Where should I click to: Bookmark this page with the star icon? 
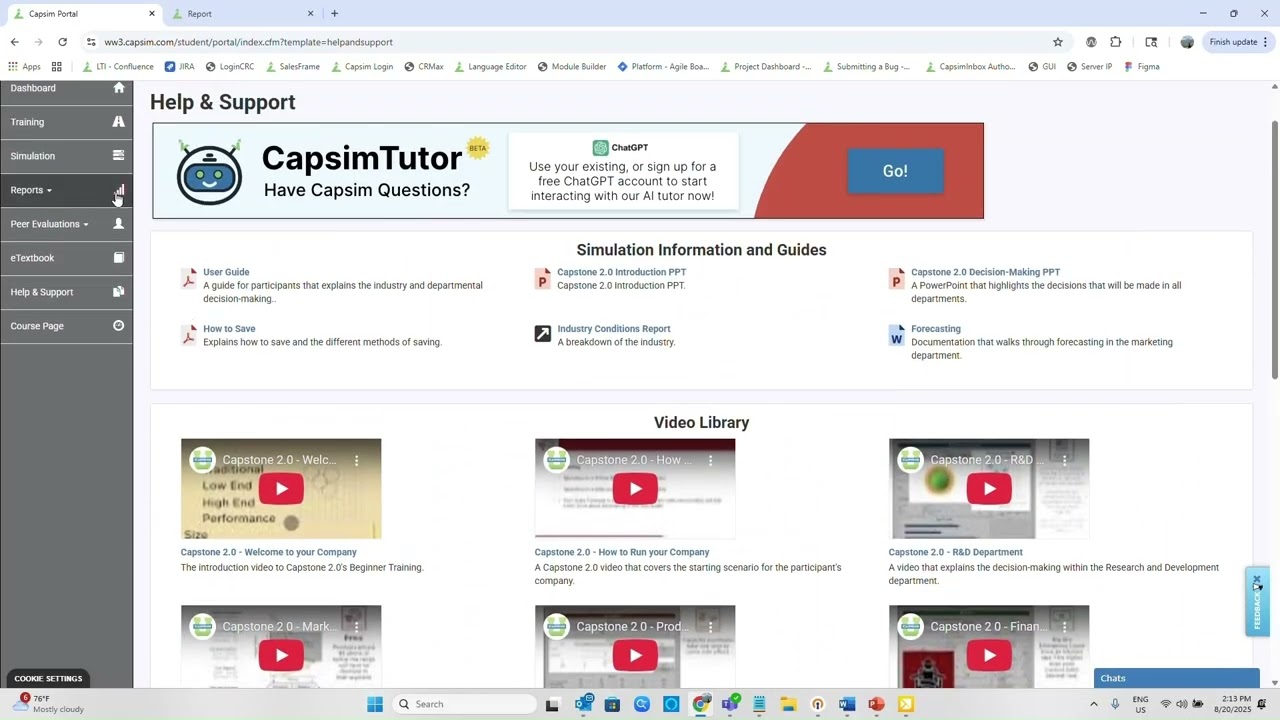1058,42
